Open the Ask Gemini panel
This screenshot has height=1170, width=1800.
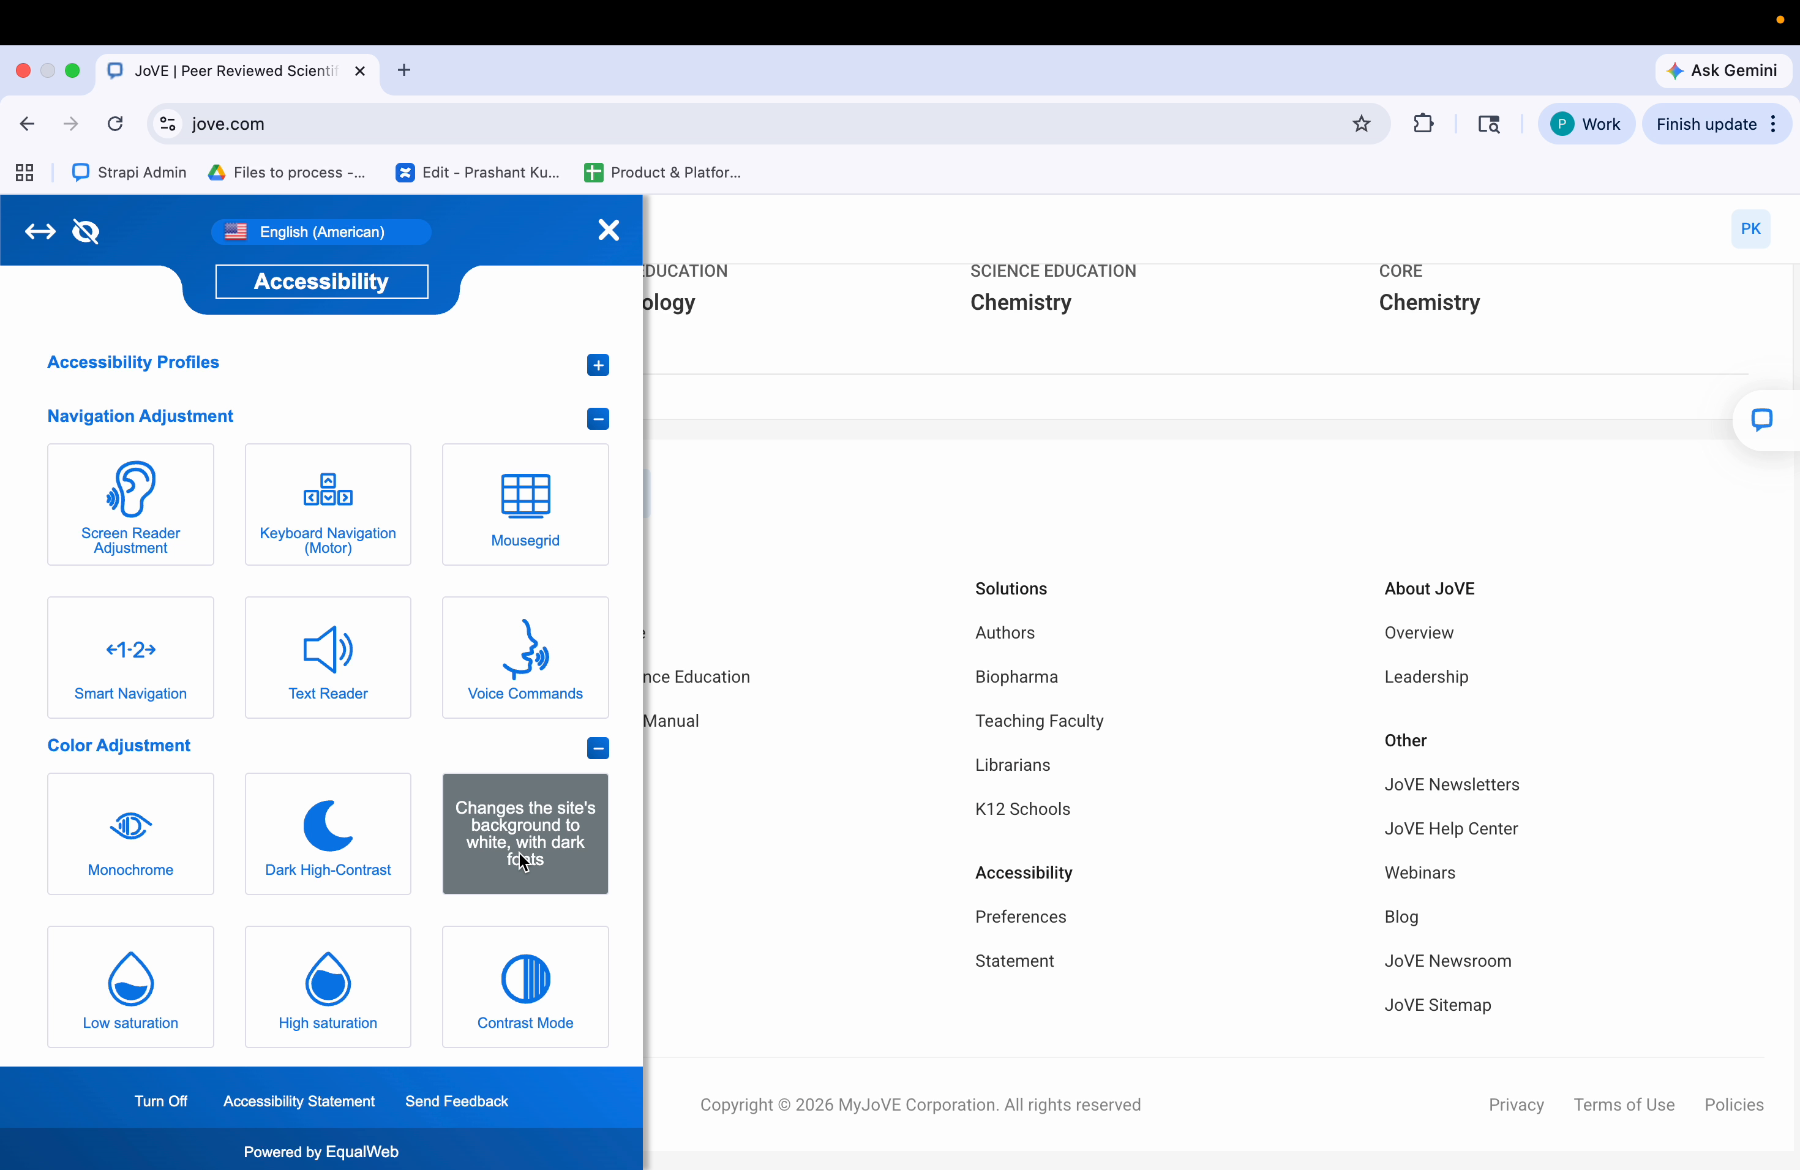(x=1723, y=70)
